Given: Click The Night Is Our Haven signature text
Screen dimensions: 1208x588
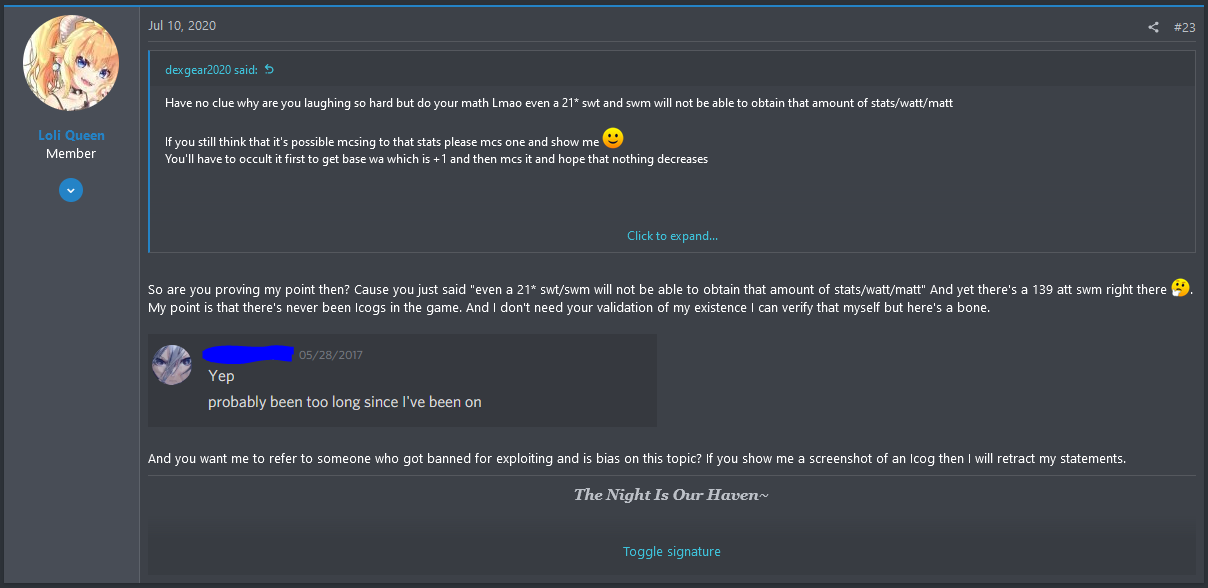Looking at the screenshot, I should pyautogui.click(x=671, y=495).
